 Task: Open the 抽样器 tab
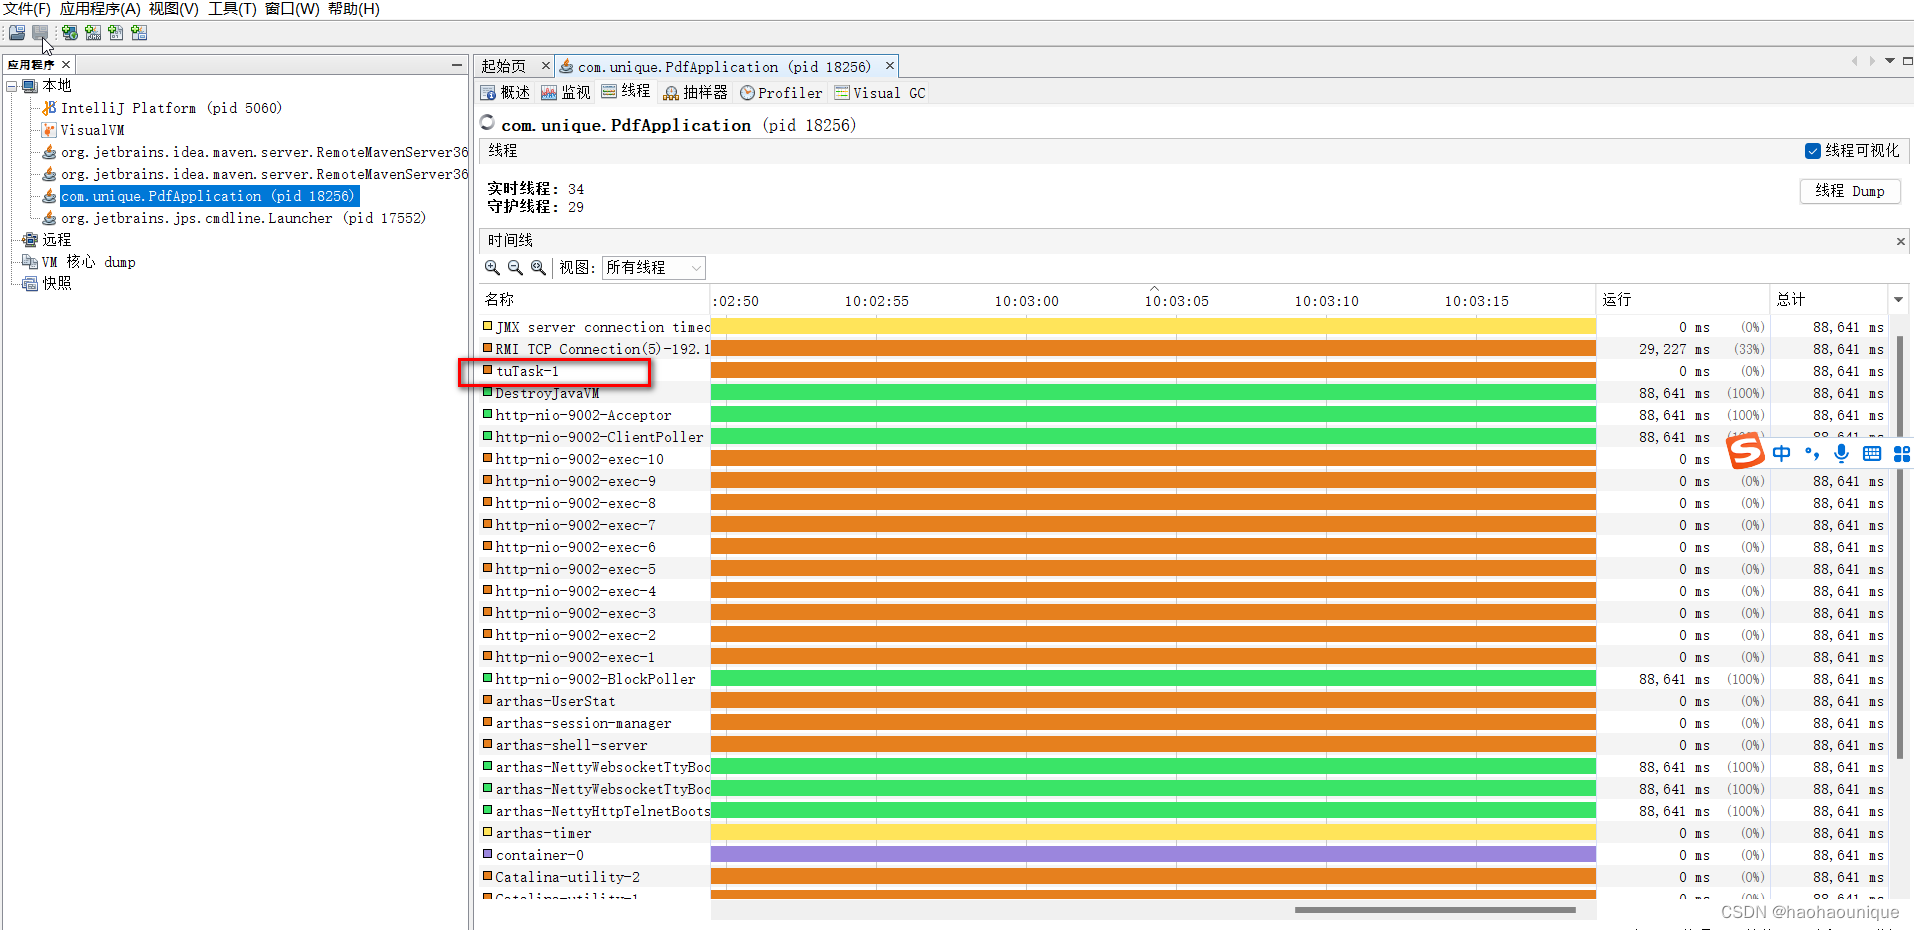coord(695,93)
